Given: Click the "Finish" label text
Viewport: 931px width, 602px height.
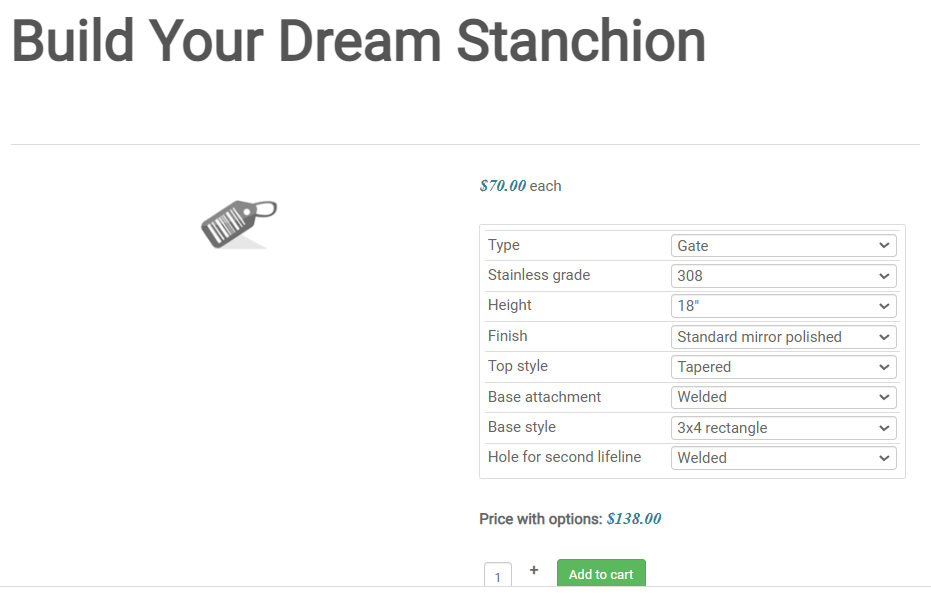Looking at the screenshot, I should point(508,336).
